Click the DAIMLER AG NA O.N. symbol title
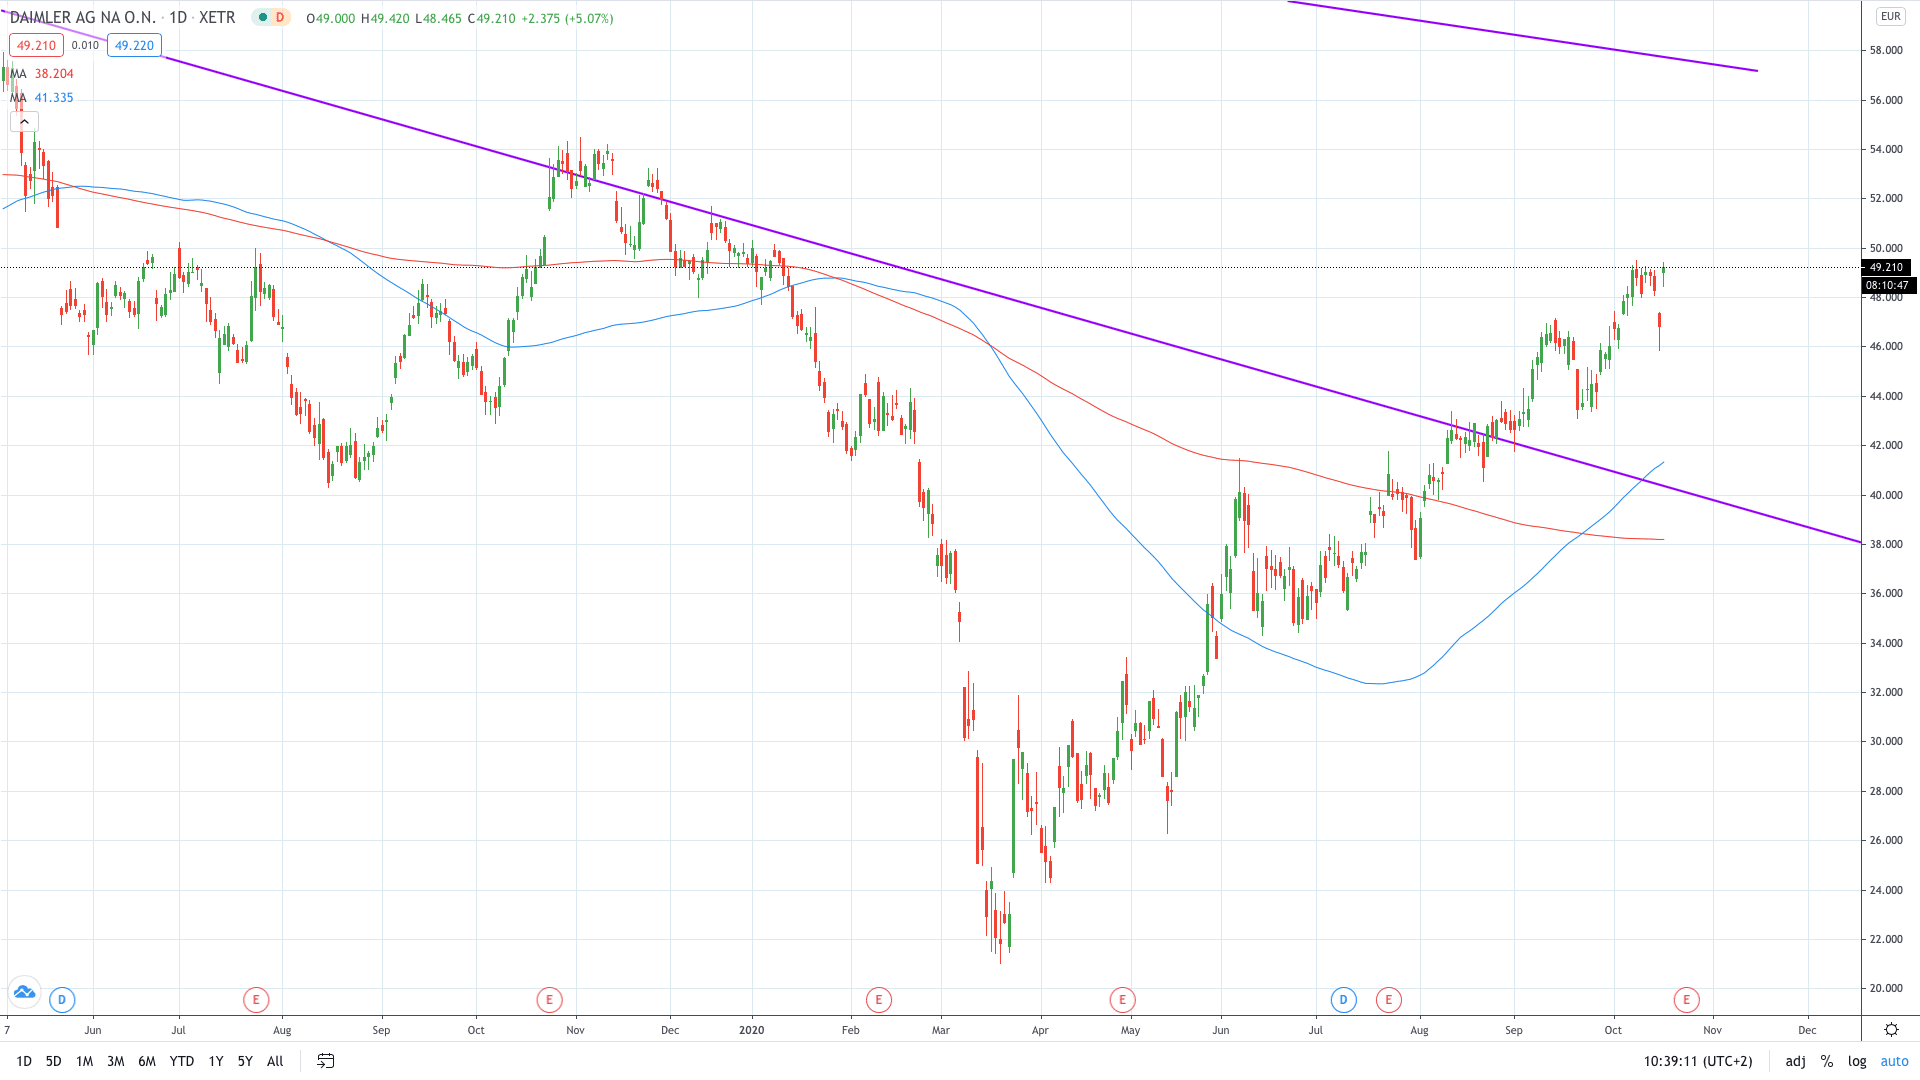 click(82, 18)
